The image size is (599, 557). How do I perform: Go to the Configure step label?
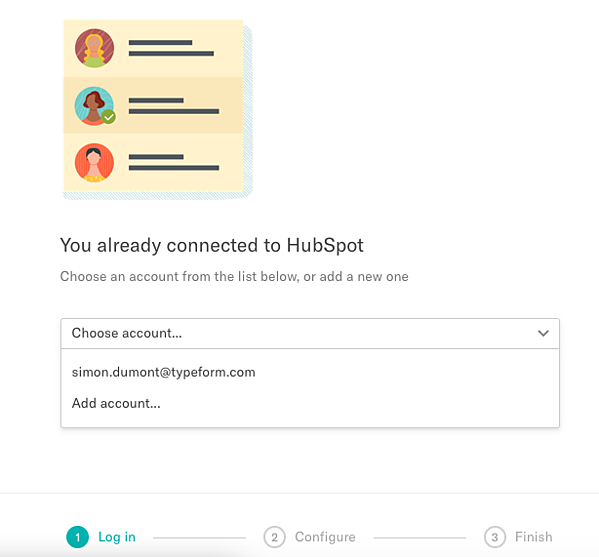point(325,537)
